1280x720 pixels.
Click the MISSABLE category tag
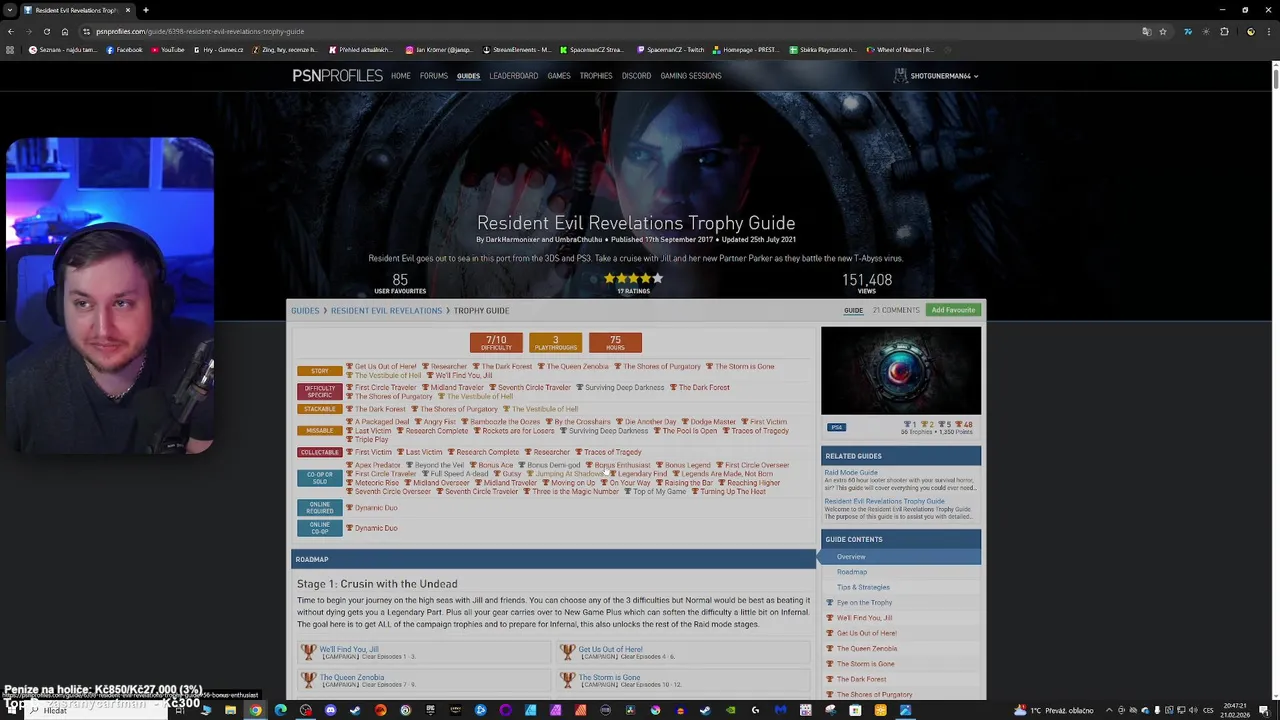tap(319, 430)
